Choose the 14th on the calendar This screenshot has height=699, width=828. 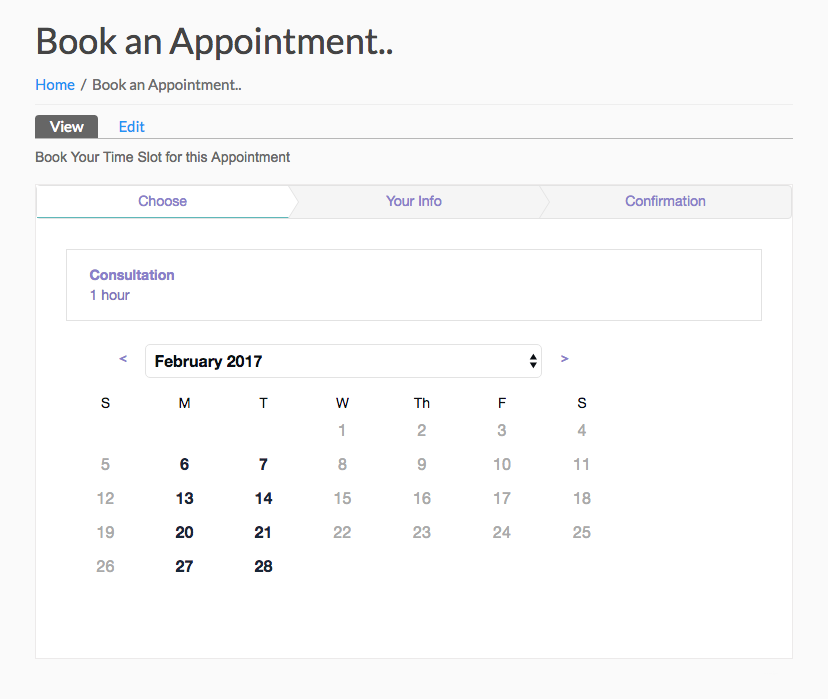point(263,498)
